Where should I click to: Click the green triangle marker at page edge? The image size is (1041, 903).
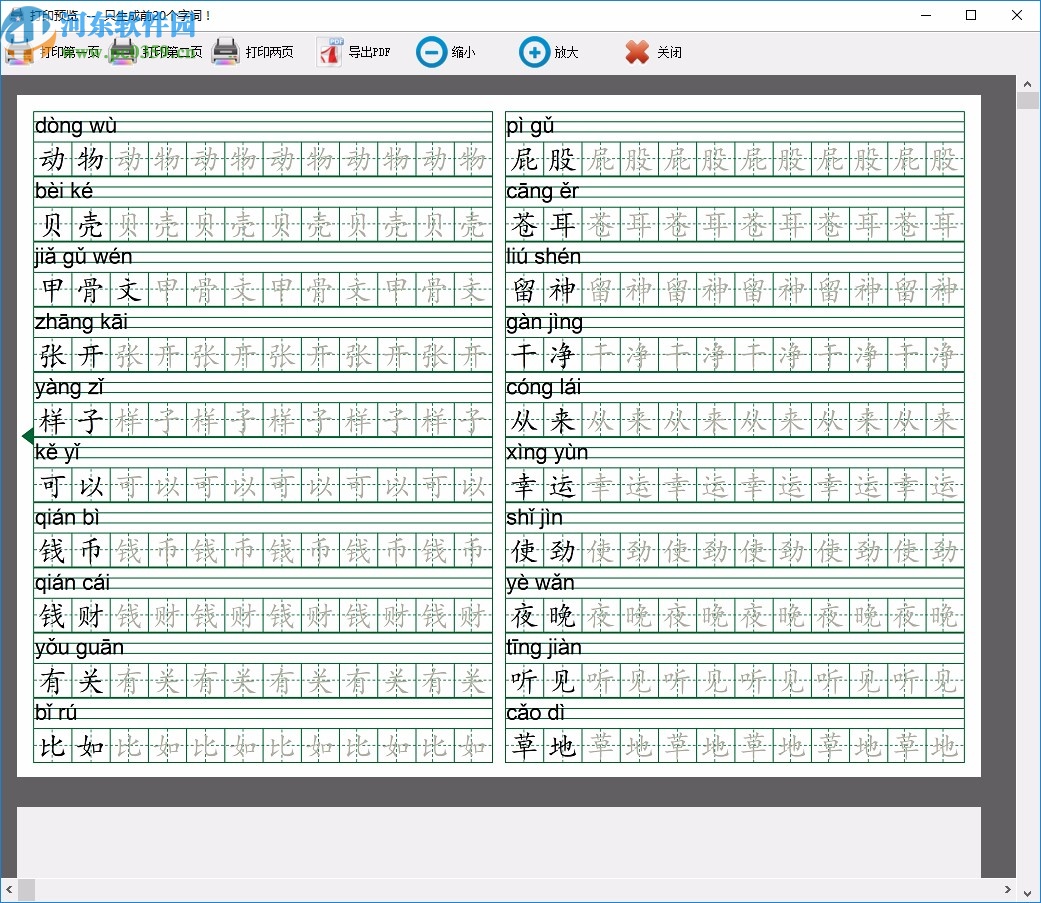click(x=27, y=435)
